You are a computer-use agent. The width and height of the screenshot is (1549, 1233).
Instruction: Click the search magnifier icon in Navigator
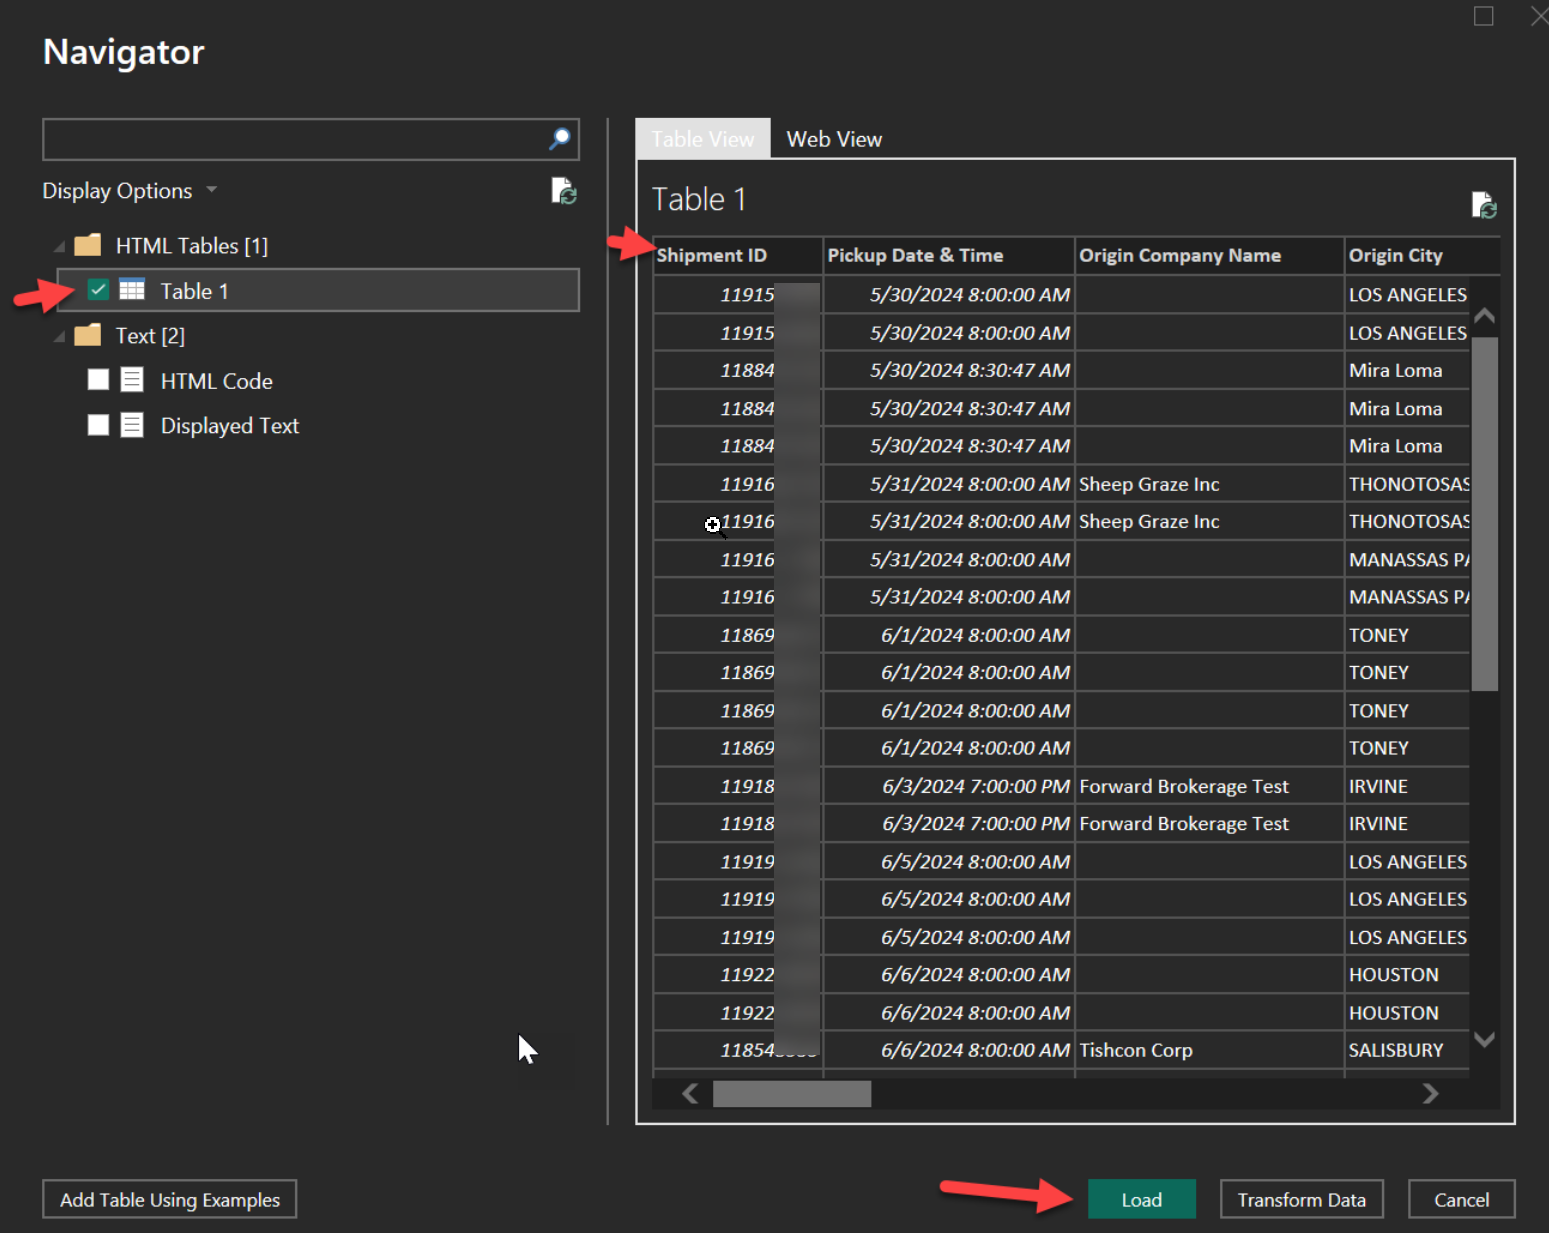pos(559,139)
